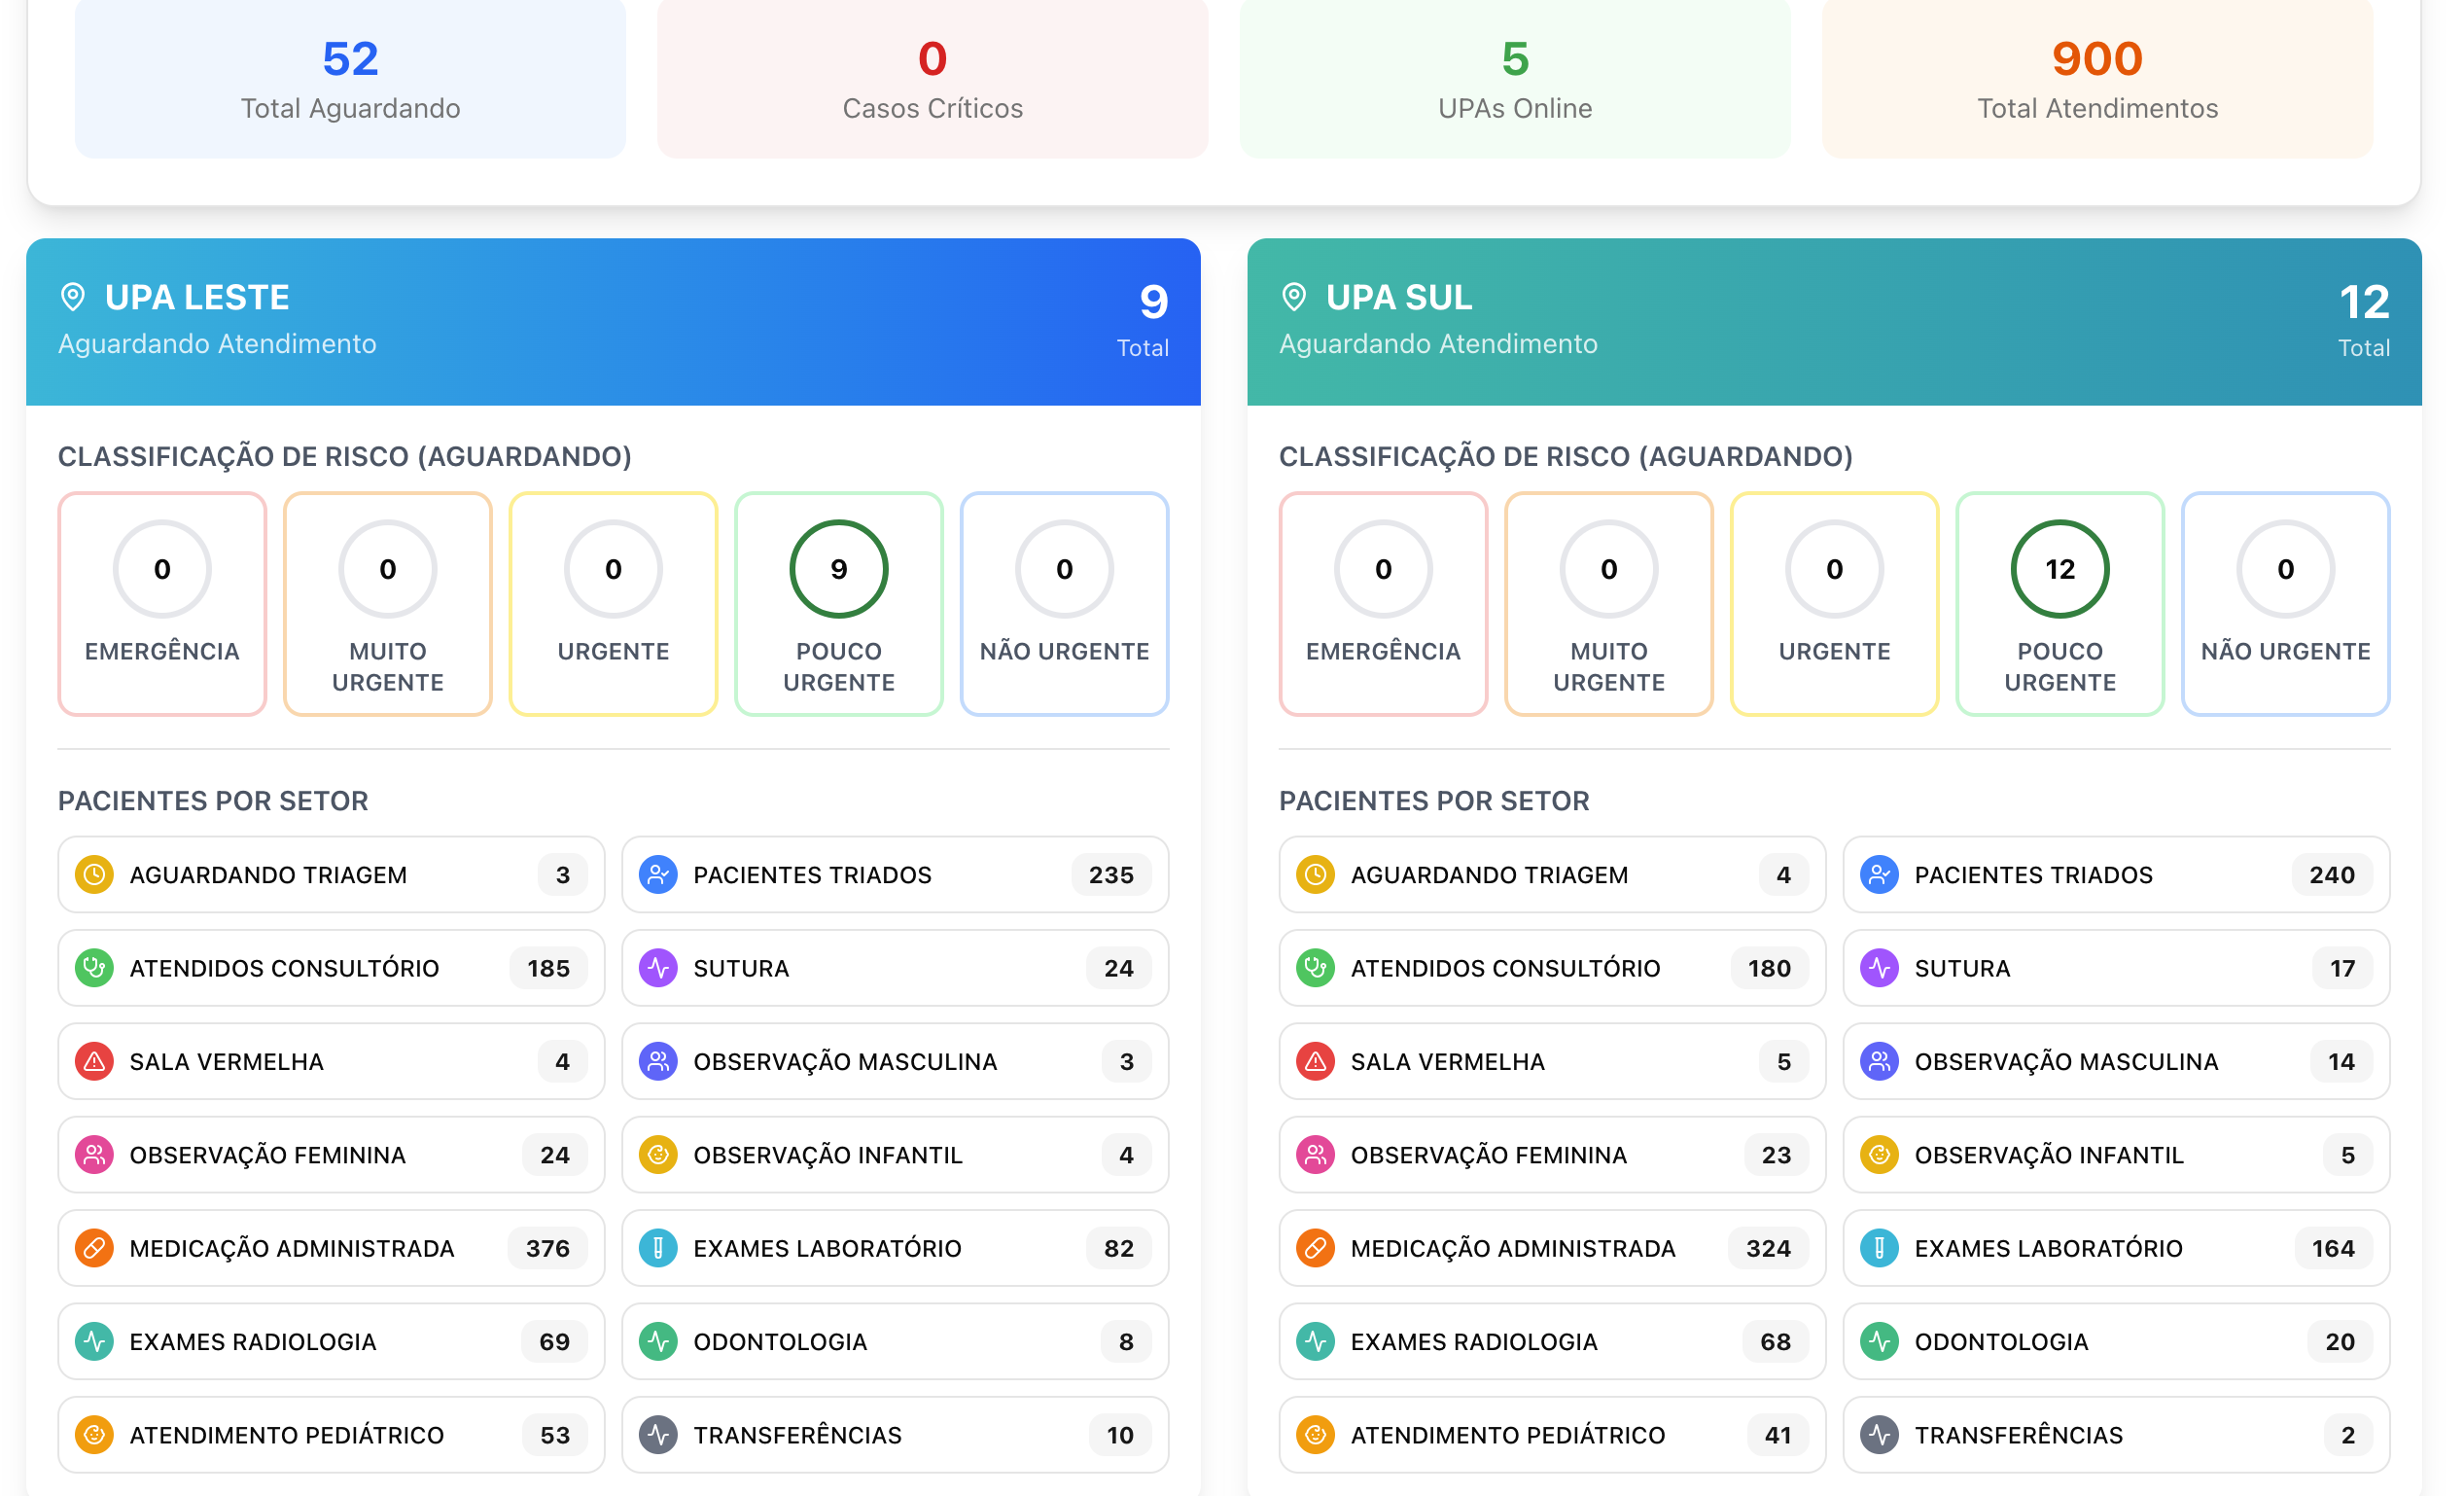
Task: Click UPA LESTE Atendimento Pediátrico count badge
Action: click(x=554, y=1435)
